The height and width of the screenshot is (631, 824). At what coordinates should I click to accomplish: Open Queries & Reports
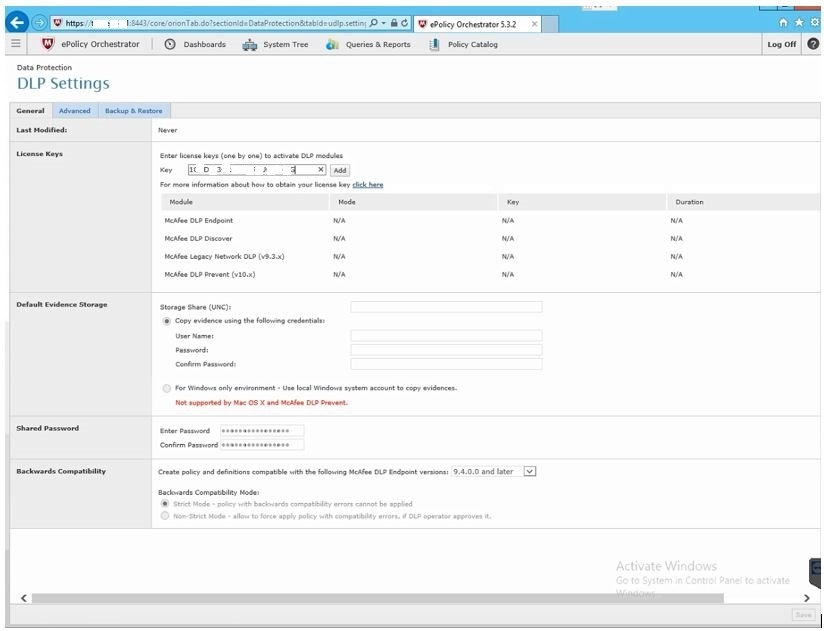tap(368, 44)
